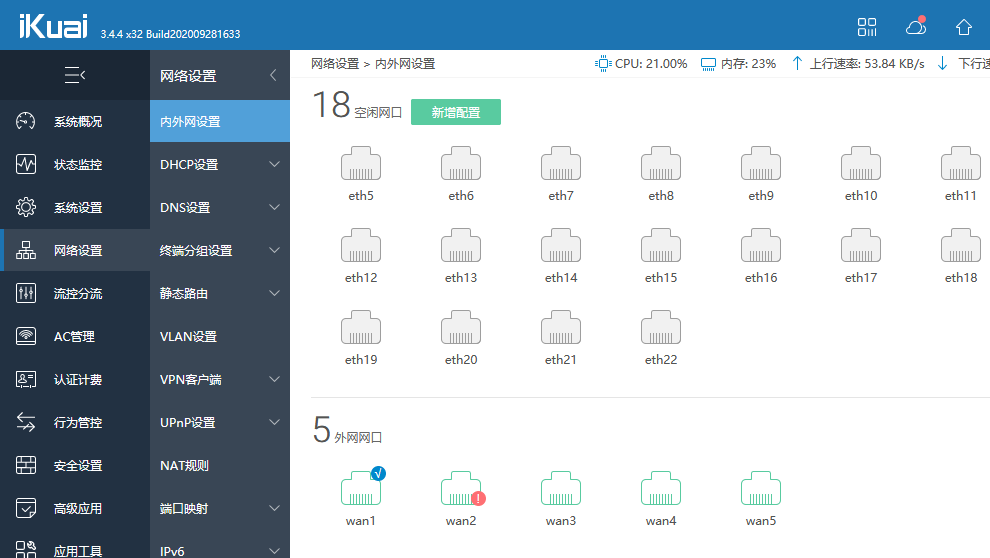The width and height of the screenshot is (990, 558).
Task: Select the eth12 idle port icon
Action: pos(361,246)
